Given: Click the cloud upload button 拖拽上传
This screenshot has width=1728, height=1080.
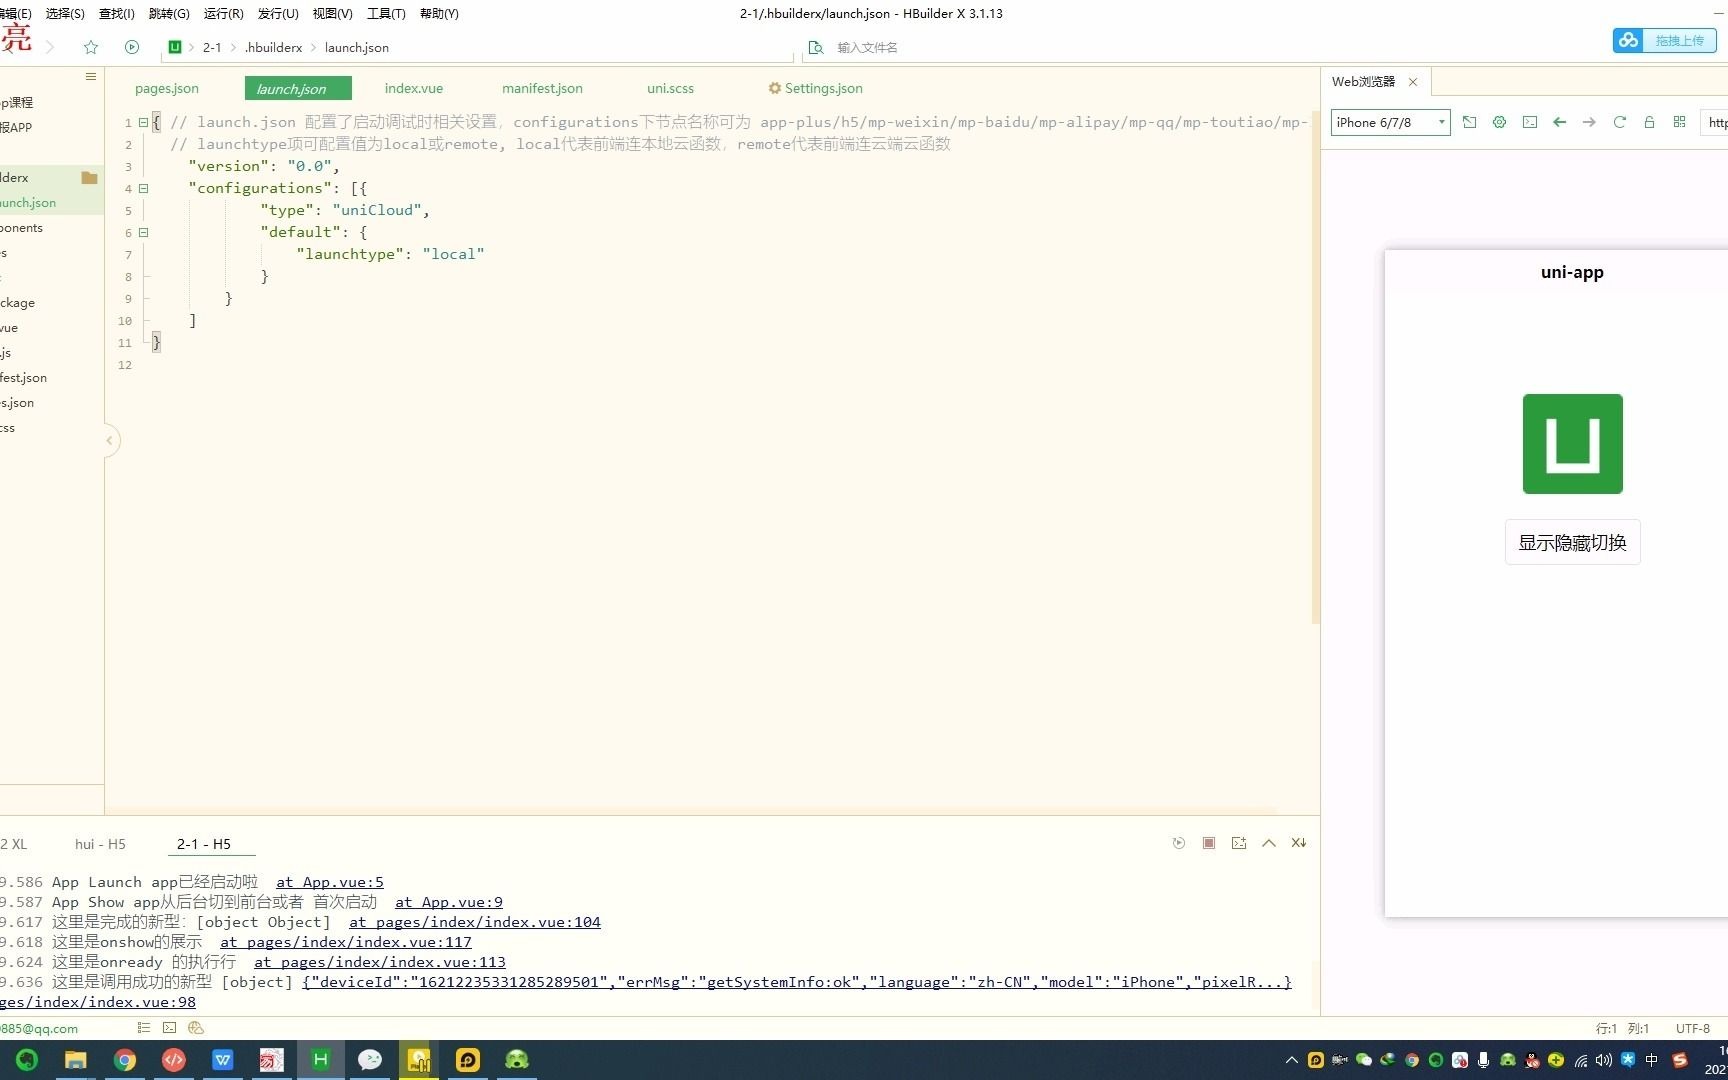Looking at the screenshot, I should coord(1664,40).
